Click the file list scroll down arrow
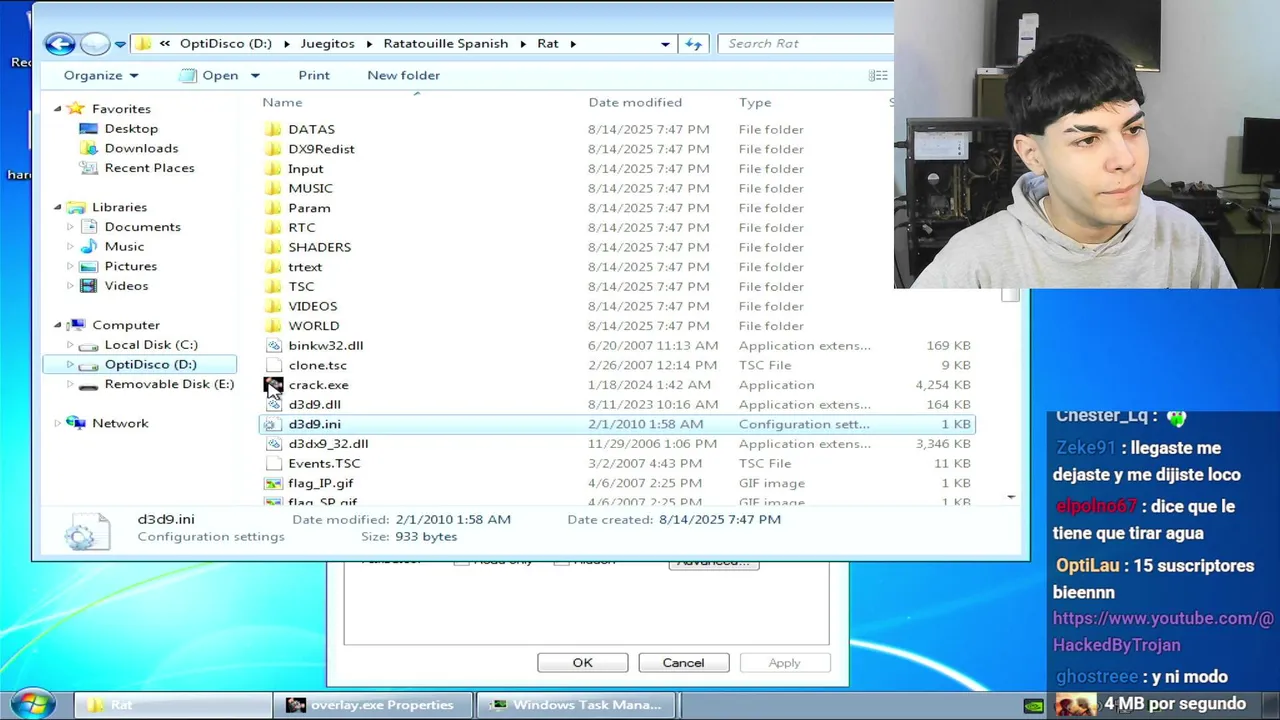The width and height of the screenshot is (1280, 720). (1010, 497)
